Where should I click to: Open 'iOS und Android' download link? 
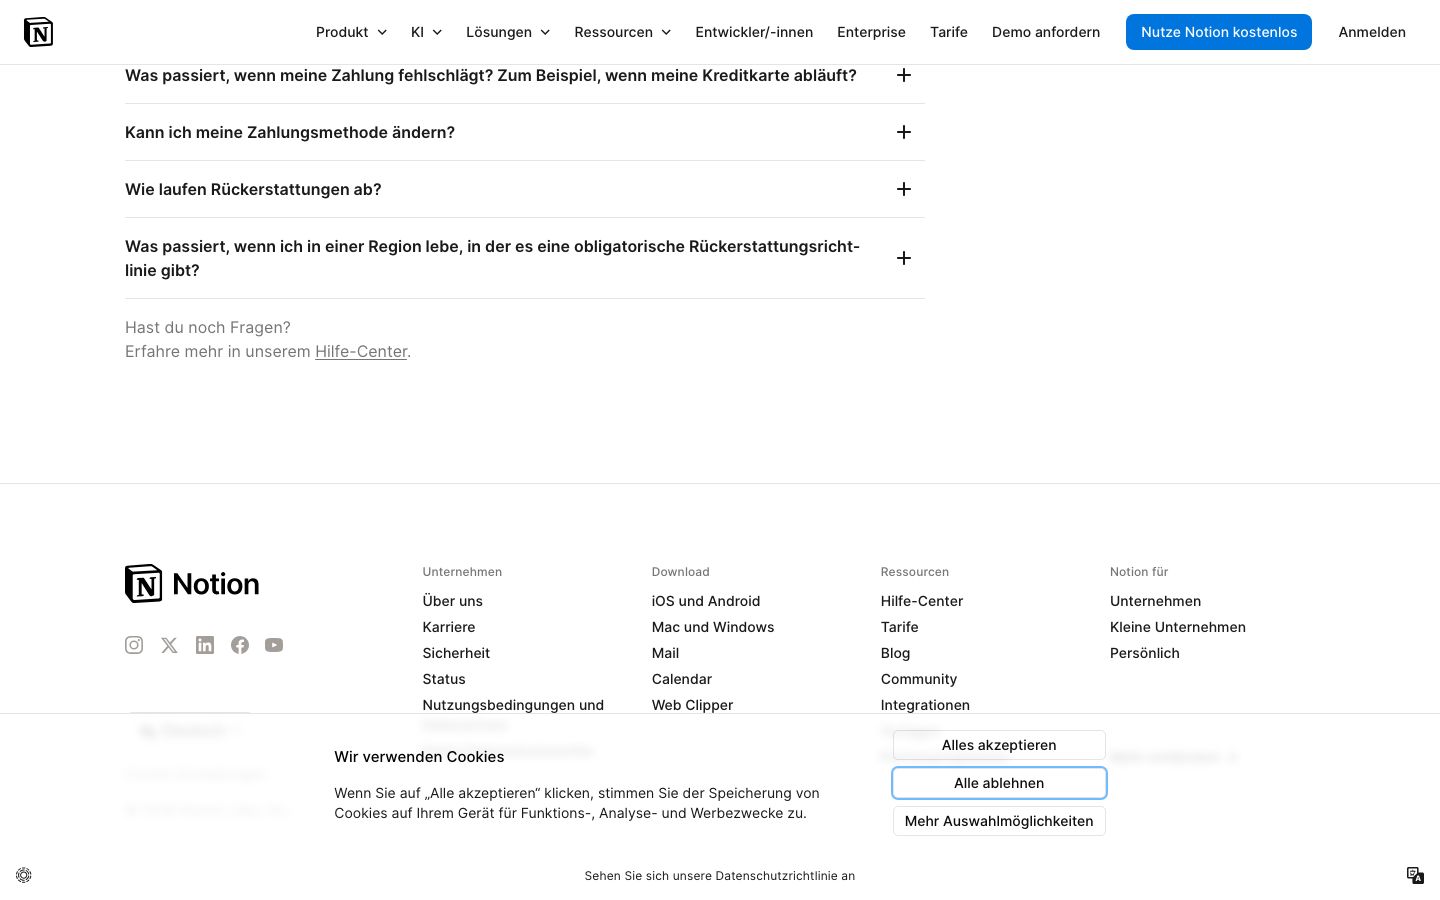click(706, 601)
